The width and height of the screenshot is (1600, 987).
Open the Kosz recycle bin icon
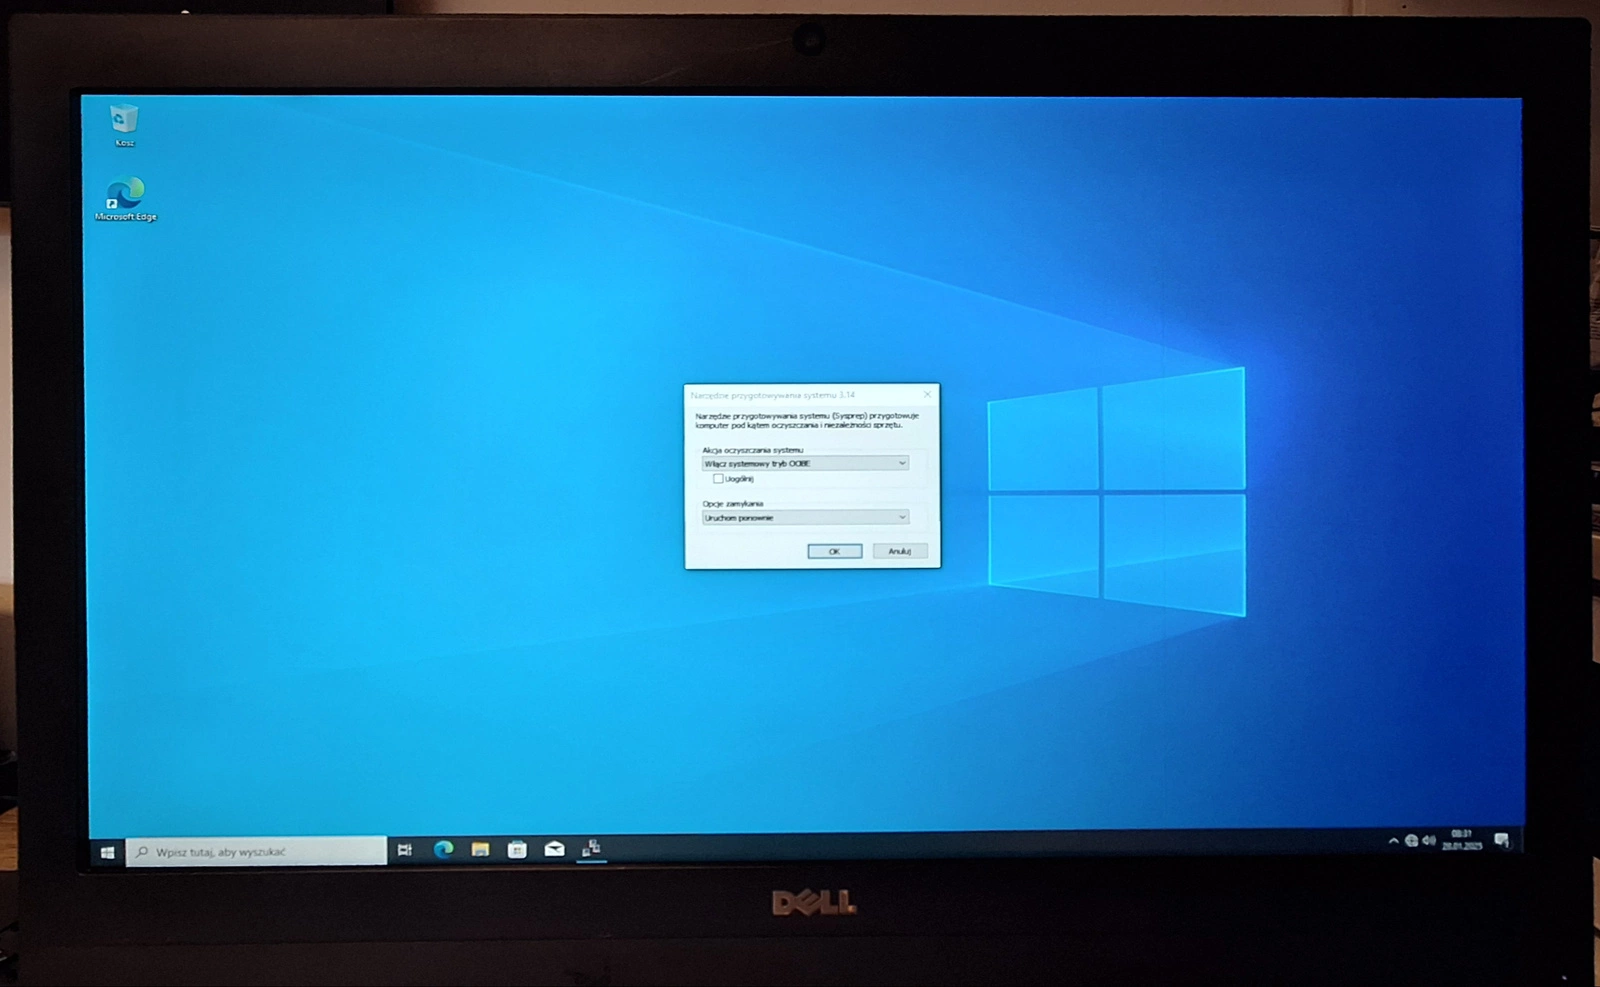pyautogui.click(x=123, y=122)
